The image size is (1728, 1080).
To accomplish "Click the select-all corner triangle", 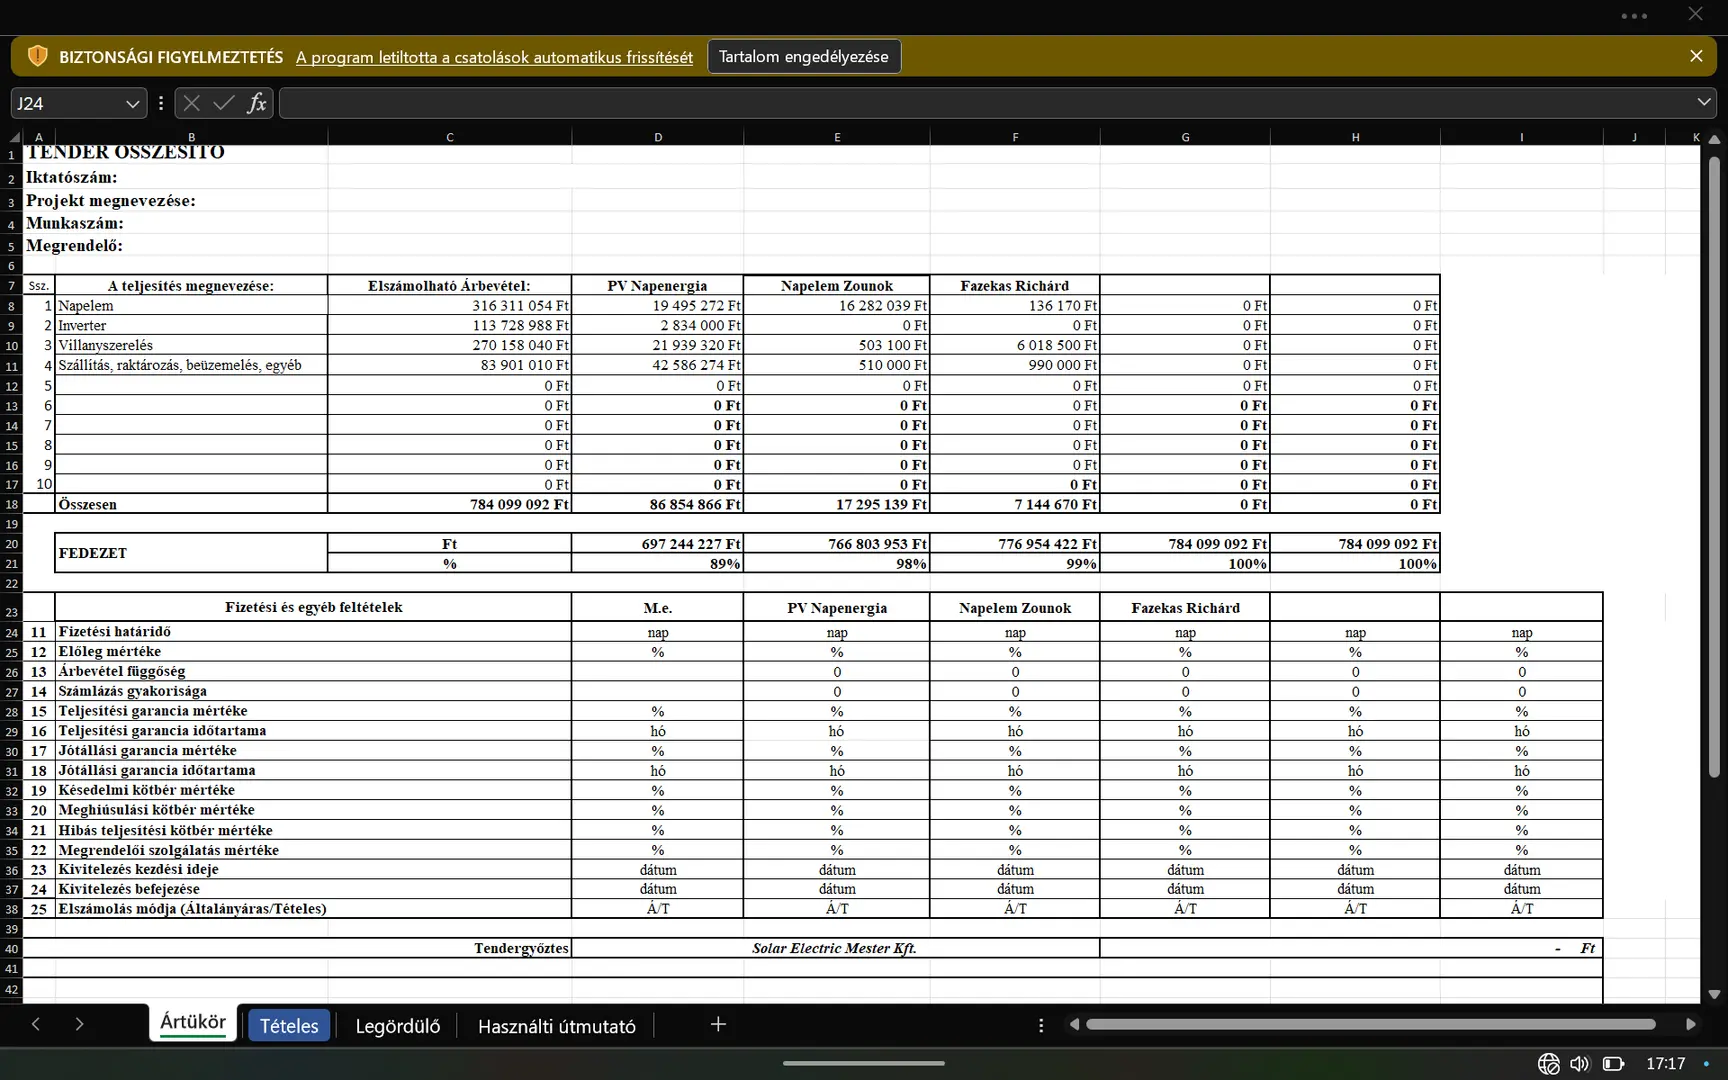I will pyautogui.click(x=15, y=137).
